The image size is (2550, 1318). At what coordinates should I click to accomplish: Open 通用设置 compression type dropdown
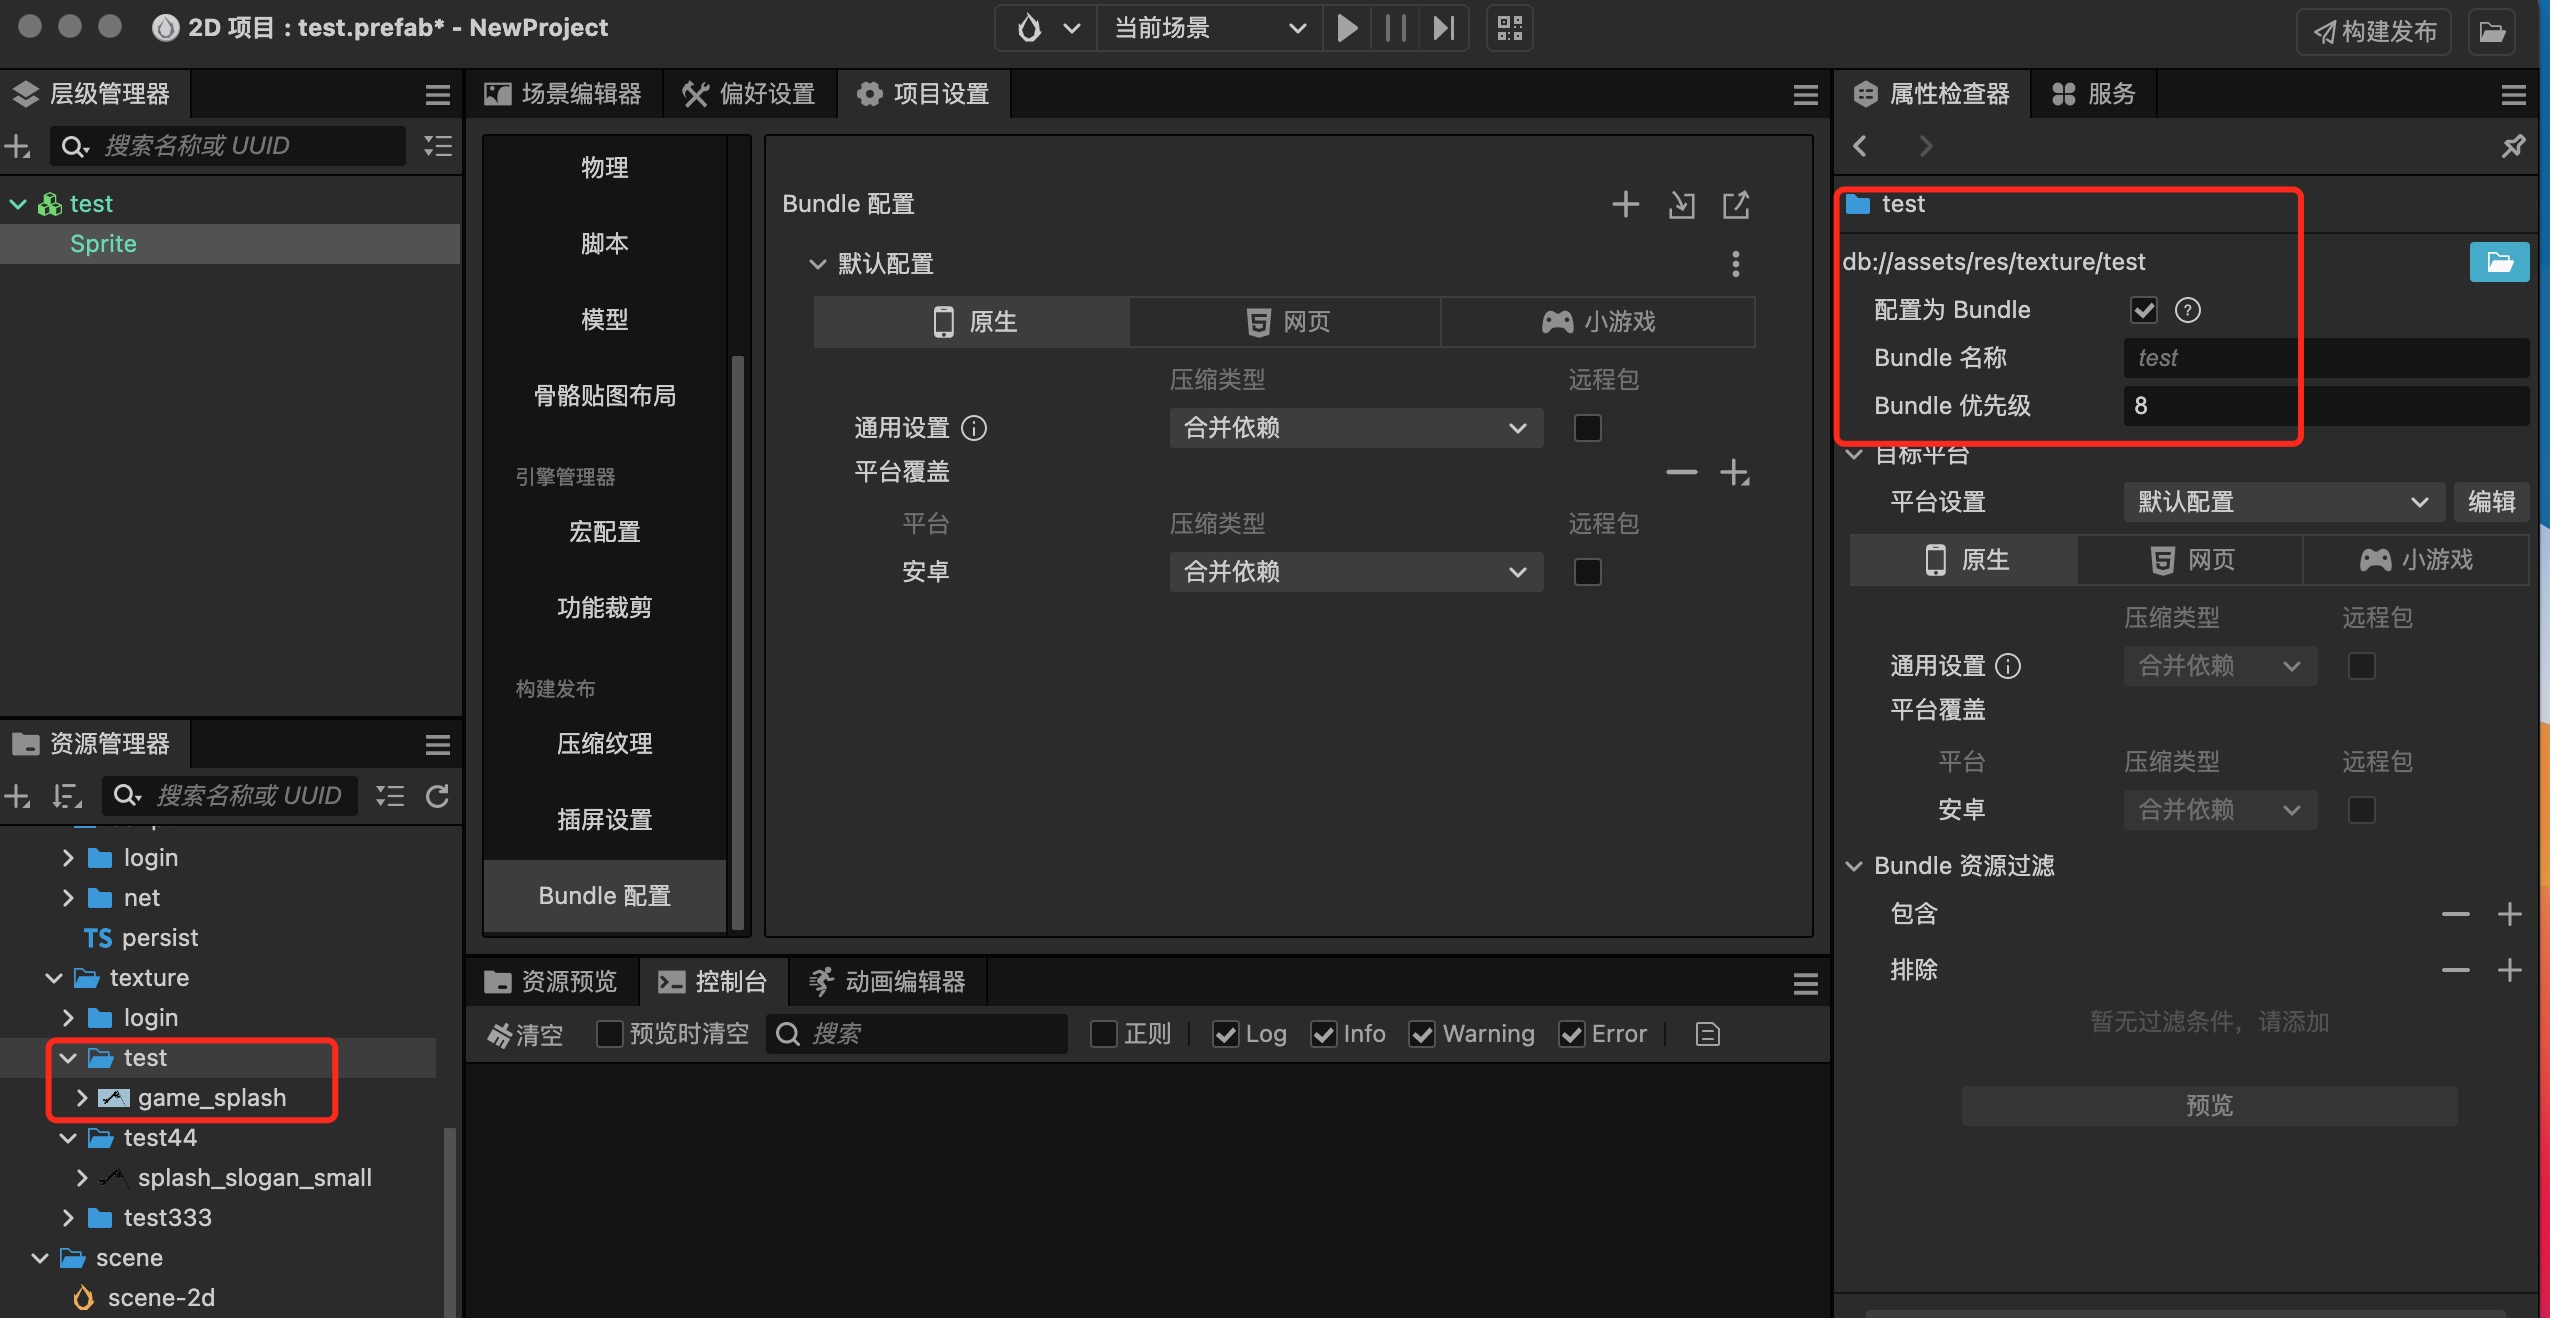coord(1355,428)
